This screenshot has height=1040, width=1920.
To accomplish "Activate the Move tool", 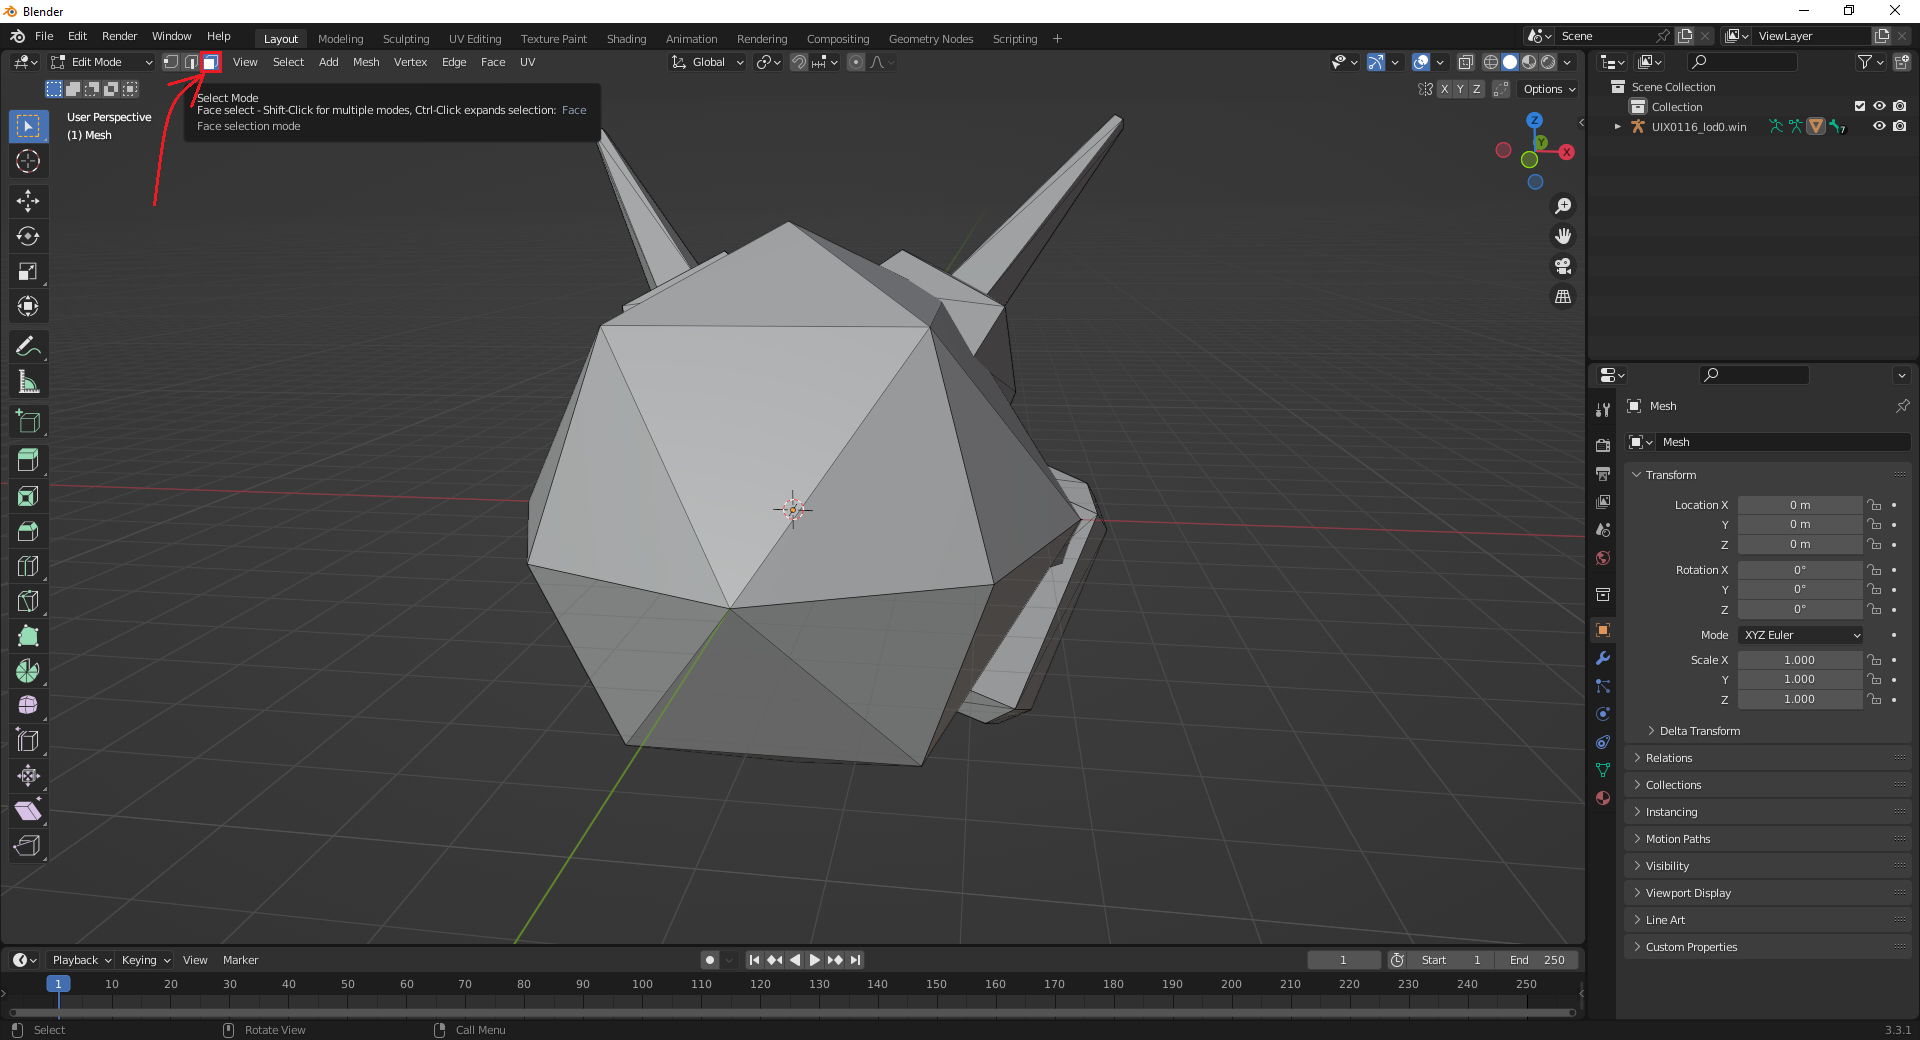I will (28, 201).
